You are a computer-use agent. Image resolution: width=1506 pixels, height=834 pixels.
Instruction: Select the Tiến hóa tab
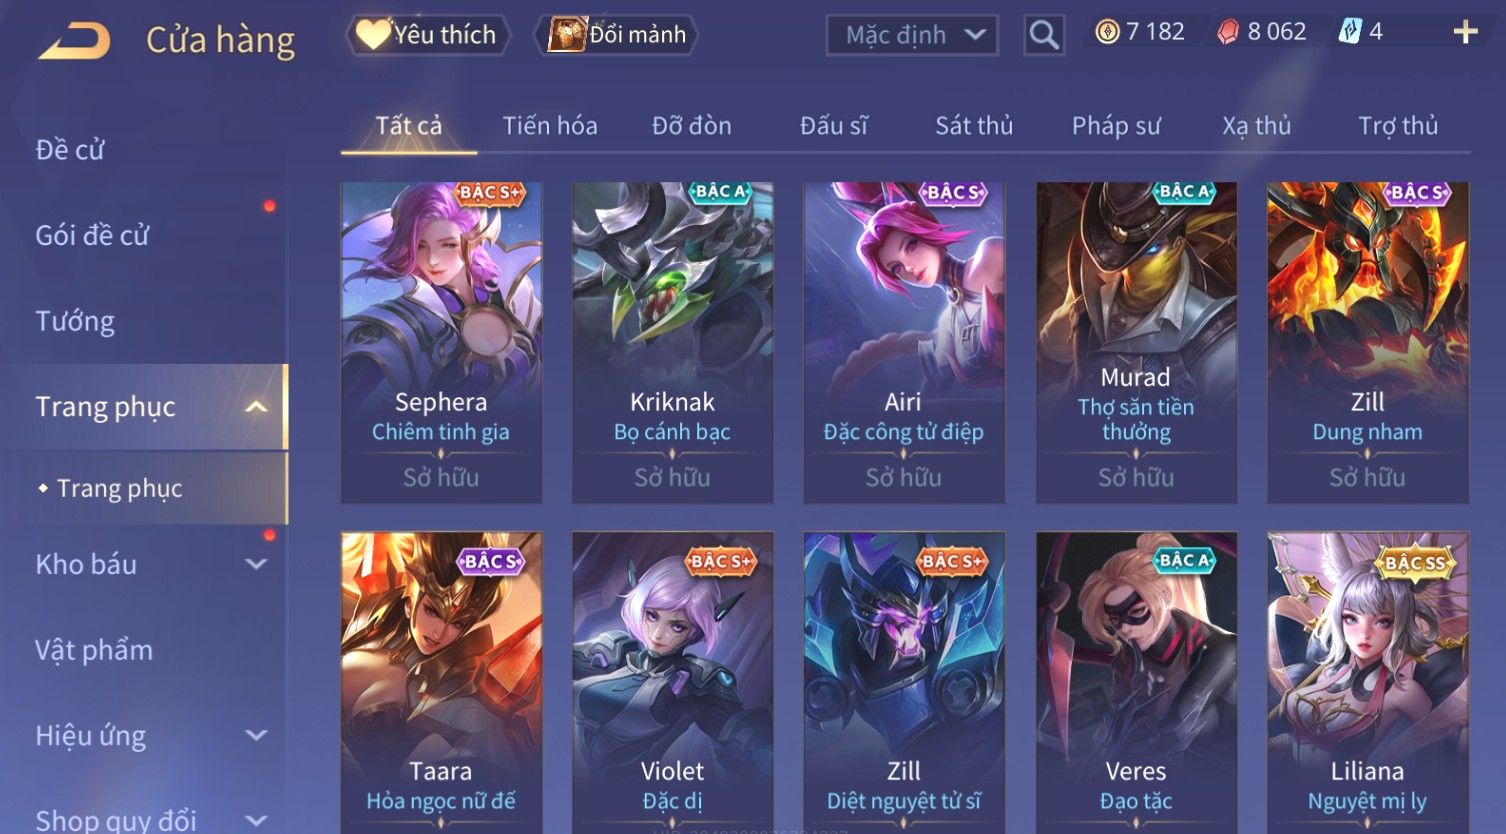(550, 126)
